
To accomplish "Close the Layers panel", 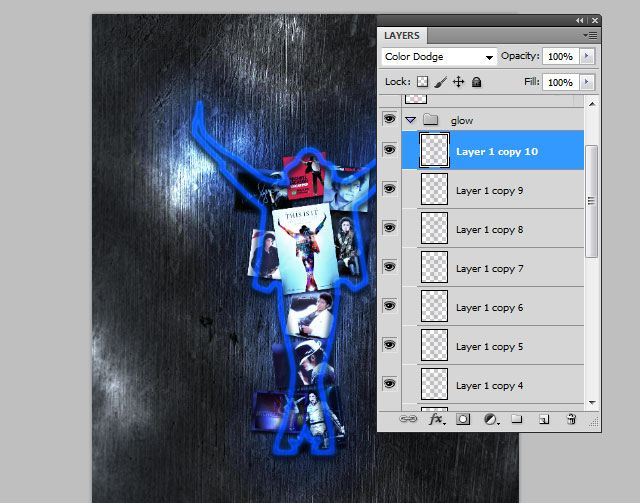I will coord(595,20).
